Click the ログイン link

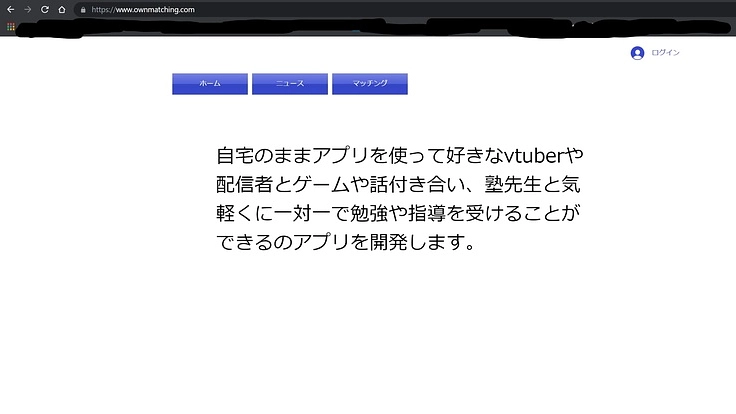tap(665, 53)
